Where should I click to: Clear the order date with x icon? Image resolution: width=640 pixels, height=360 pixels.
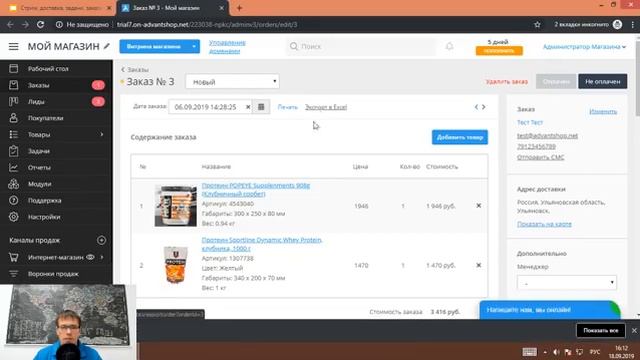[248, 107]
